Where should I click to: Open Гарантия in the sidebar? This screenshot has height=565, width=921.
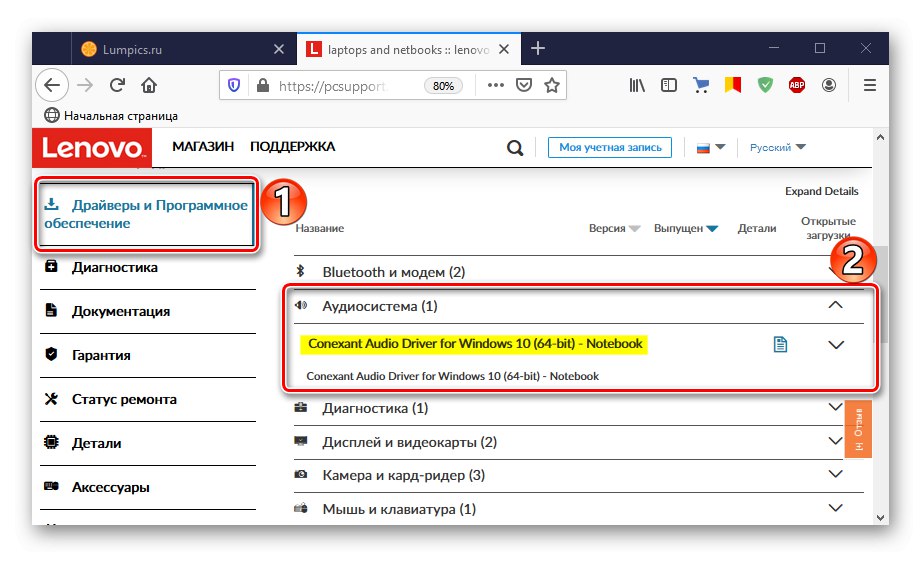pyautogui.click(x=101, y=355)
